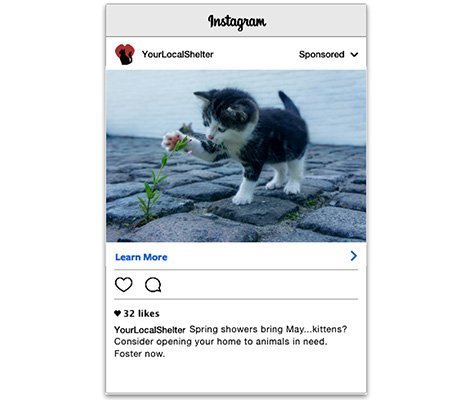The height and width of the screenshot is (400, 473).
Task: Click the small filled heart beside 32 likes
Action: [x=117, y=313]
